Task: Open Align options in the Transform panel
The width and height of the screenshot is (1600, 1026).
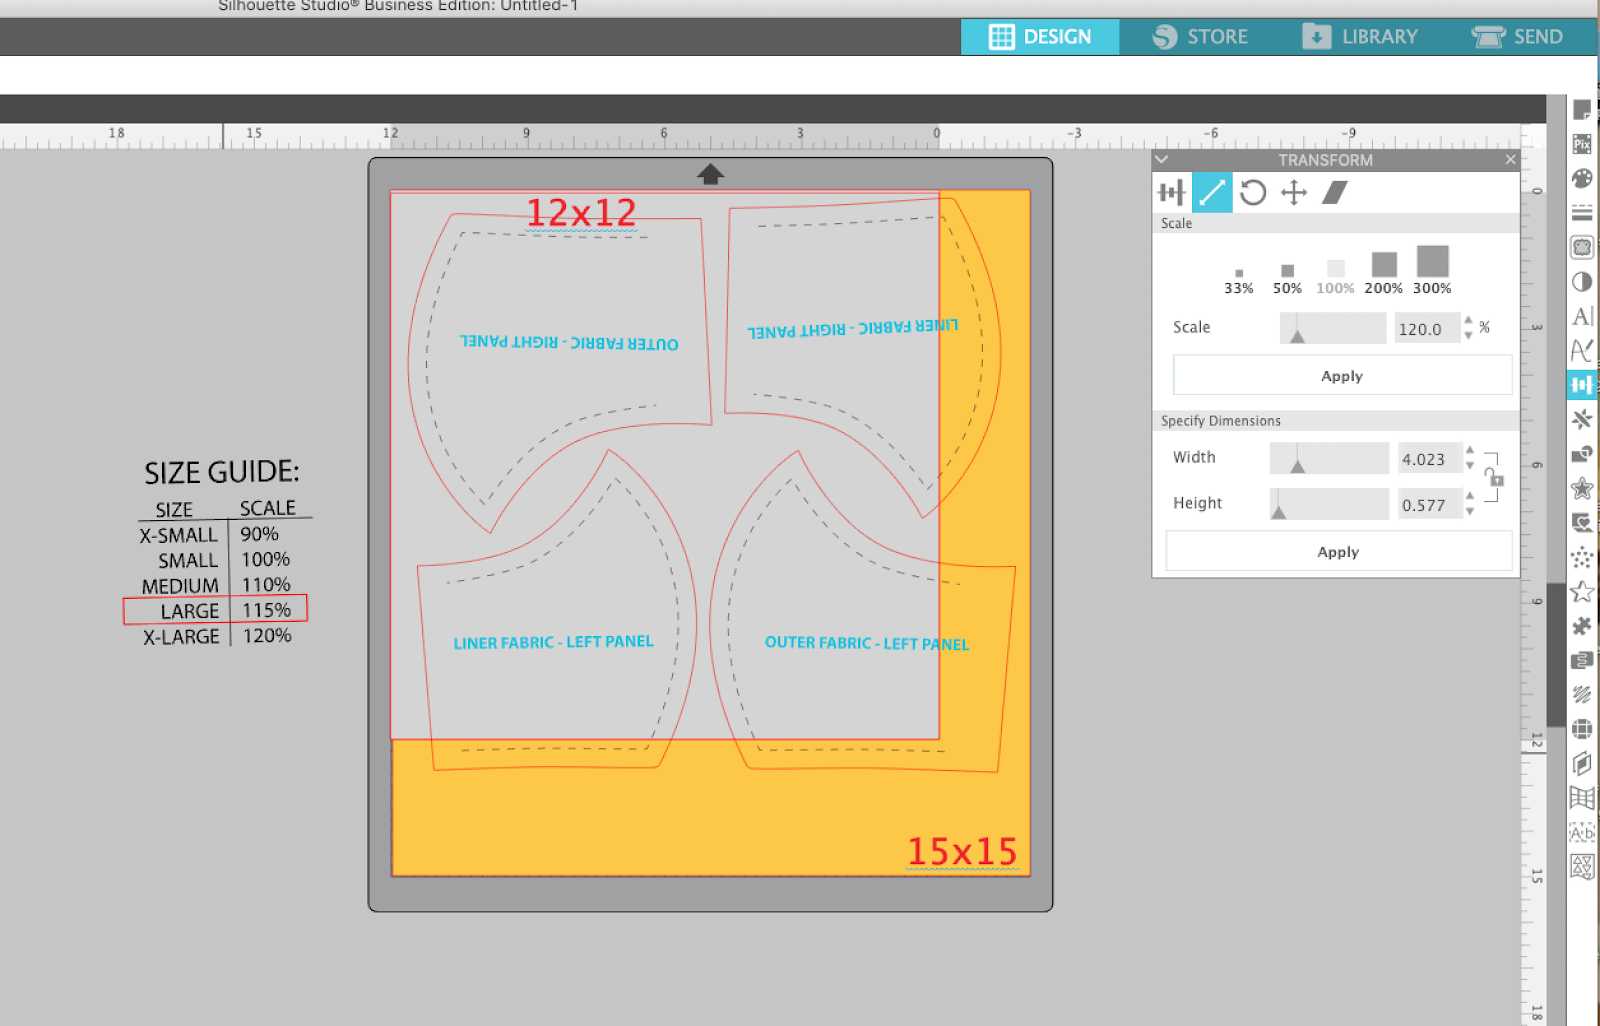Action: pyautogui.click(x=1170, y=192)
